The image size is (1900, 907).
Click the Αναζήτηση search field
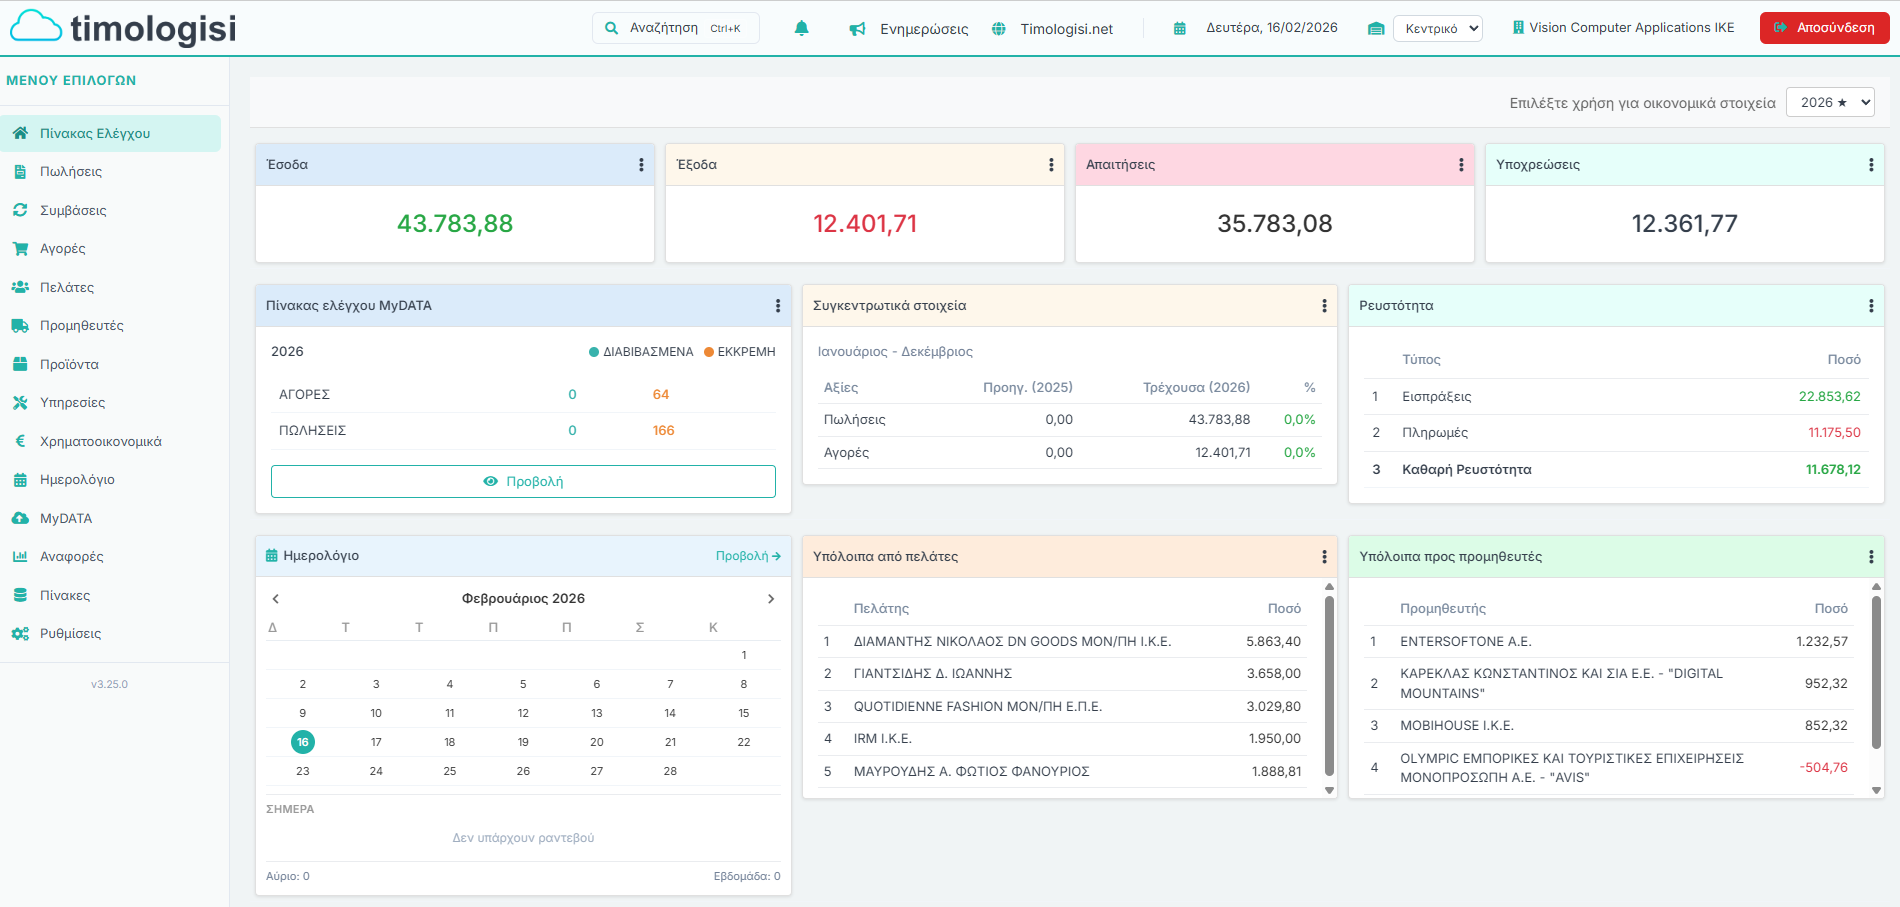(x=675, y=28)
